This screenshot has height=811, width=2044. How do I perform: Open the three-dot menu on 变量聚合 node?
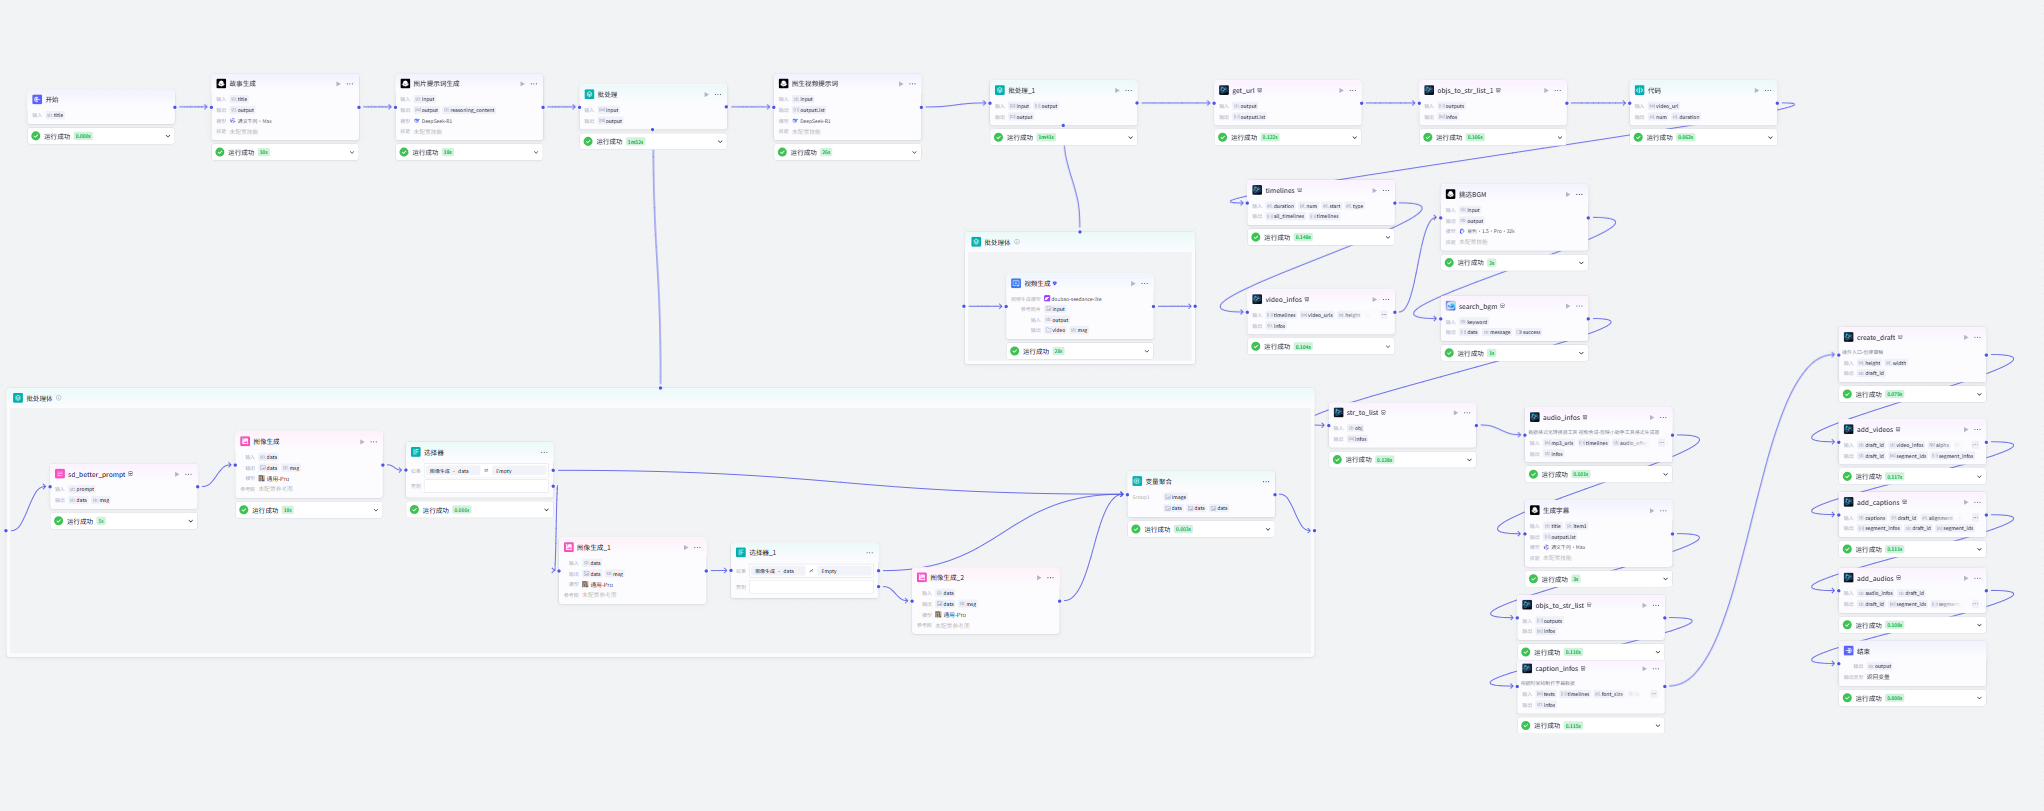1265,482
